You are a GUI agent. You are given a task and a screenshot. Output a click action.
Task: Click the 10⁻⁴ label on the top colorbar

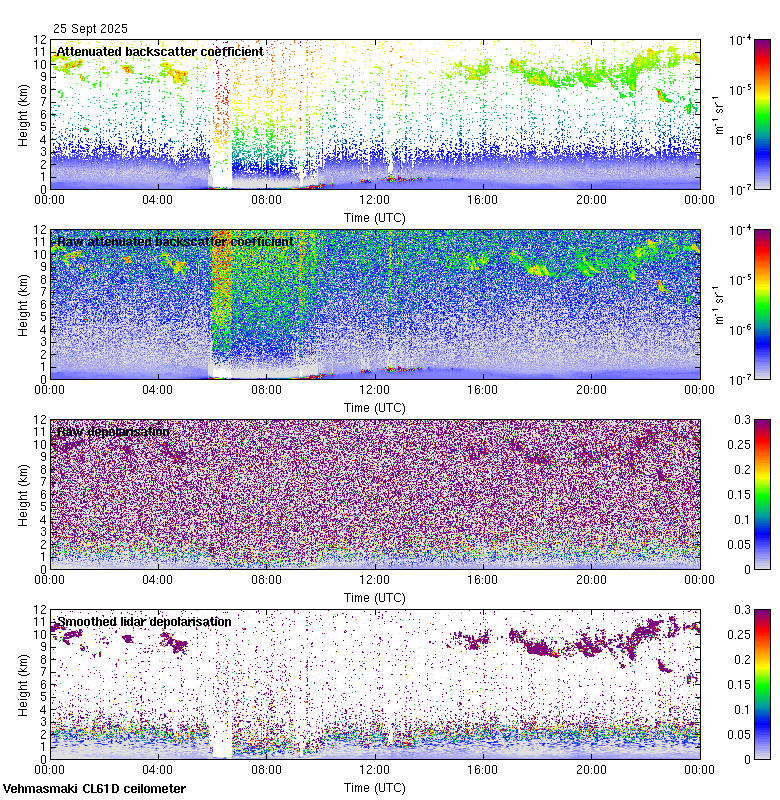coord(740,40)
